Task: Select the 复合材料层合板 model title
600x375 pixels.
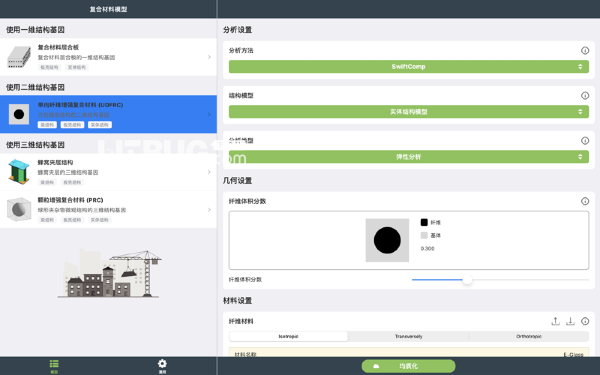Action: pos(58,47)
